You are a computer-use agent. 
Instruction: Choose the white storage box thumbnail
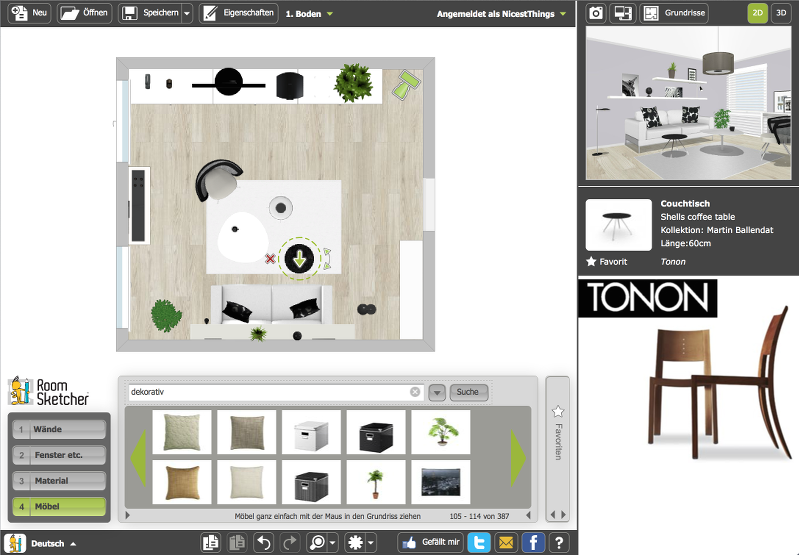click(x=311, y=432)
